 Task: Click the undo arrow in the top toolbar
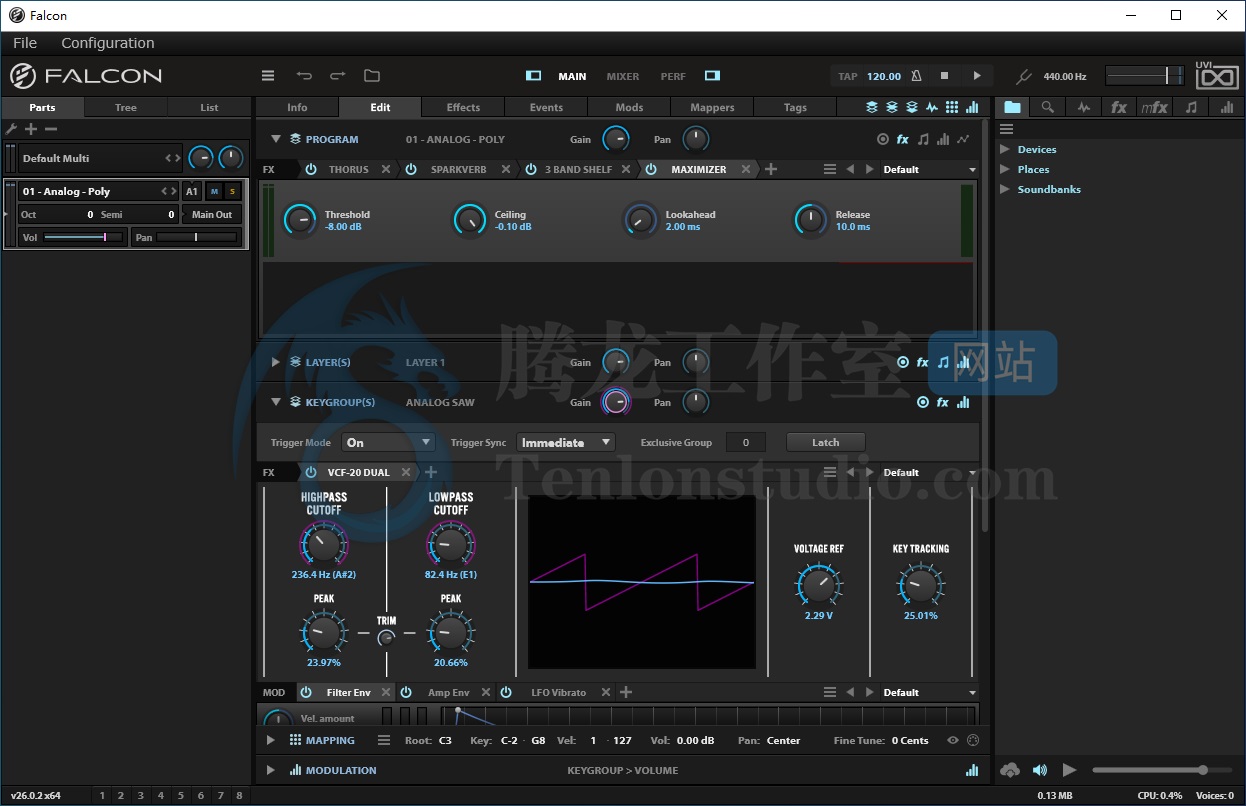pyautogui.click(x=304, y=76)
